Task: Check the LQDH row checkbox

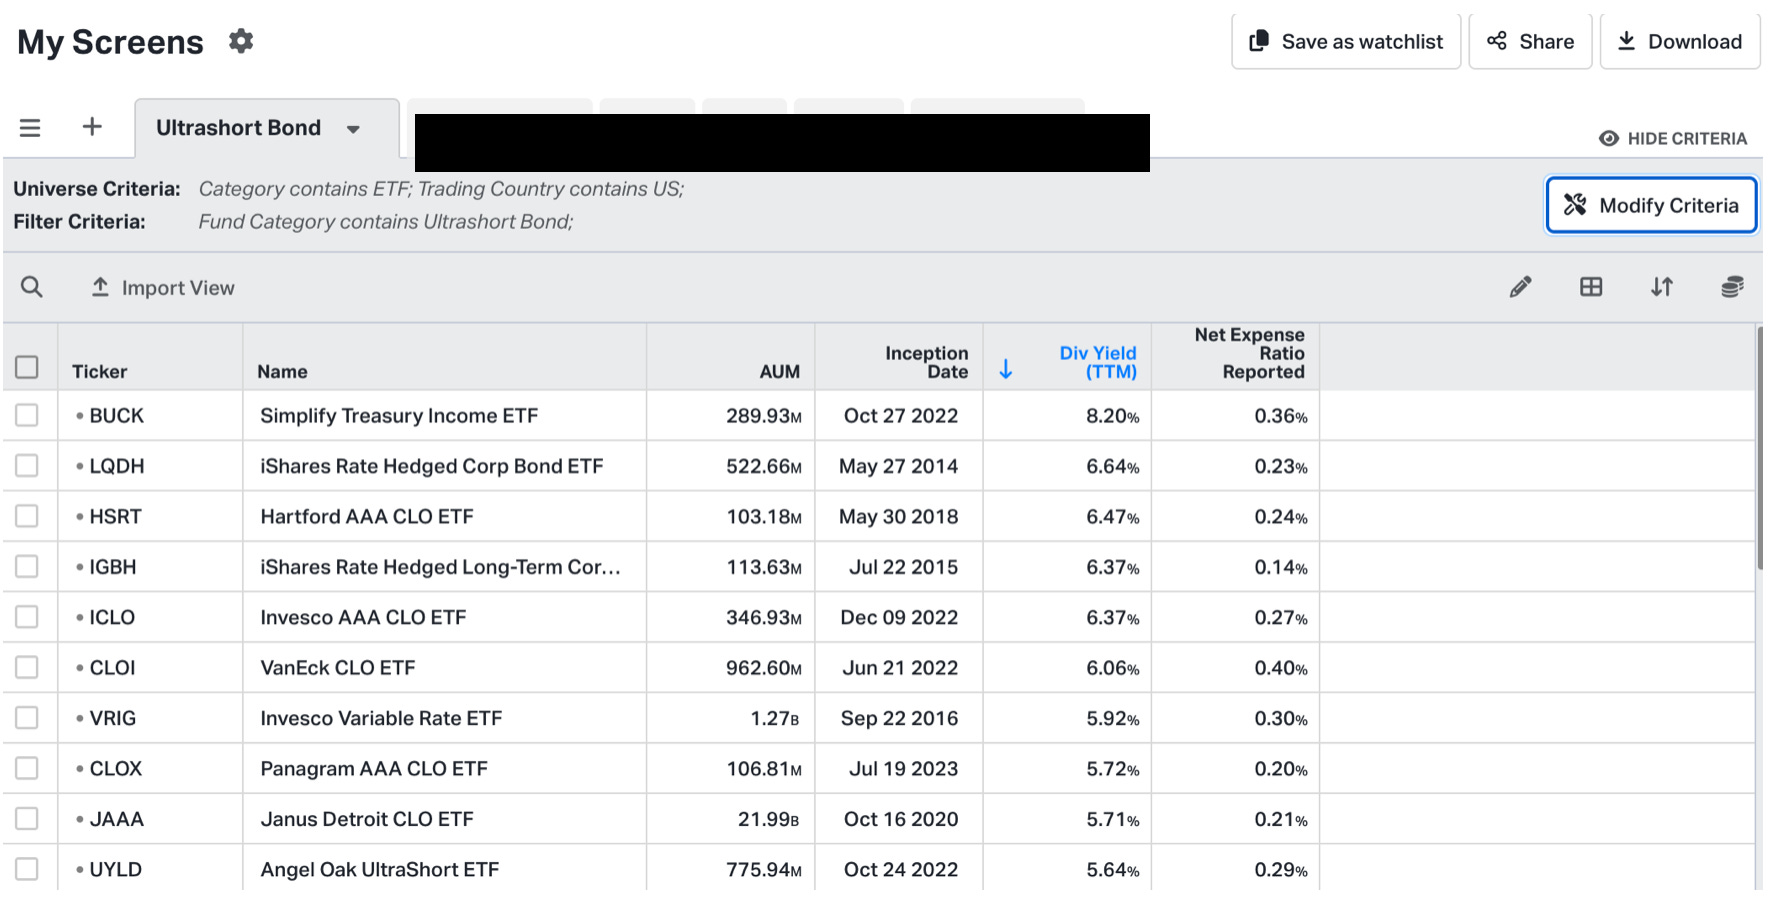Action: [27, 466]
